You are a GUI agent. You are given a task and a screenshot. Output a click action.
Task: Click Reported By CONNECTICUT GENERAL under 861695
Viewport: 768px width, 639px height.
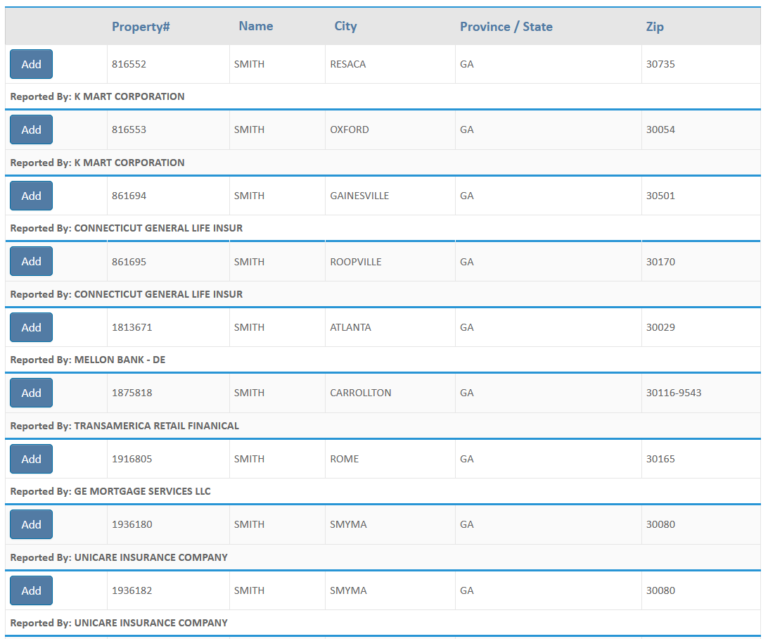[126, 294]
